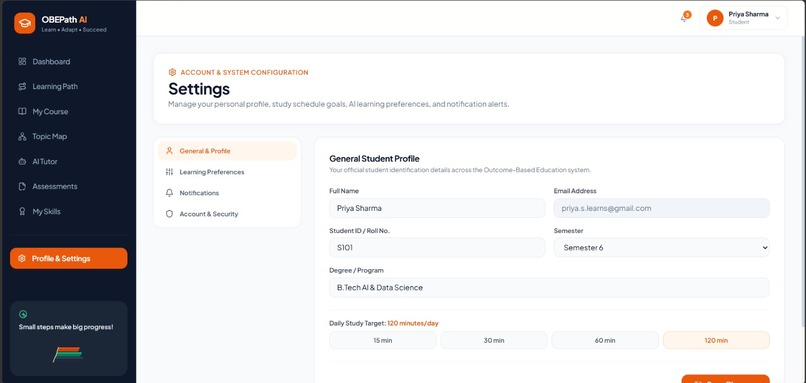
Task: Open AI Tutor page
Action: (68, 161)
